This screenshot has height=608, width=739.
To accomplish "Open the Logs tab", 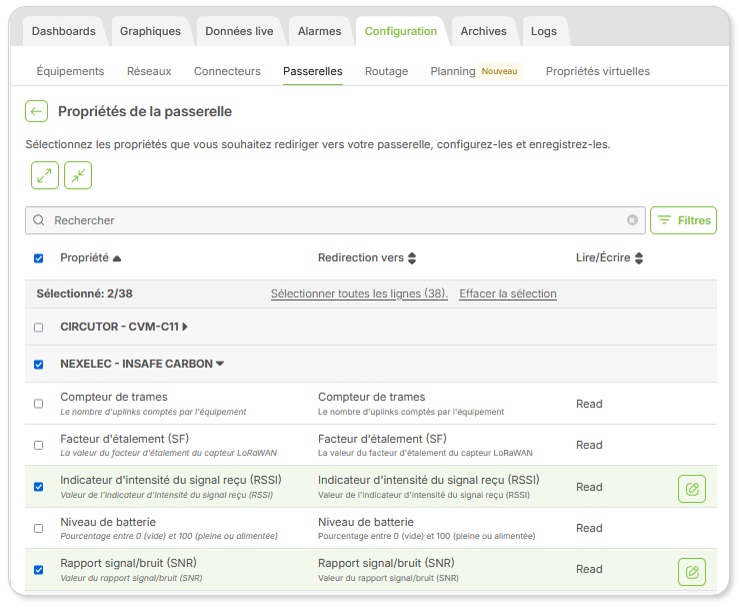I will click(x=544, y=31).
